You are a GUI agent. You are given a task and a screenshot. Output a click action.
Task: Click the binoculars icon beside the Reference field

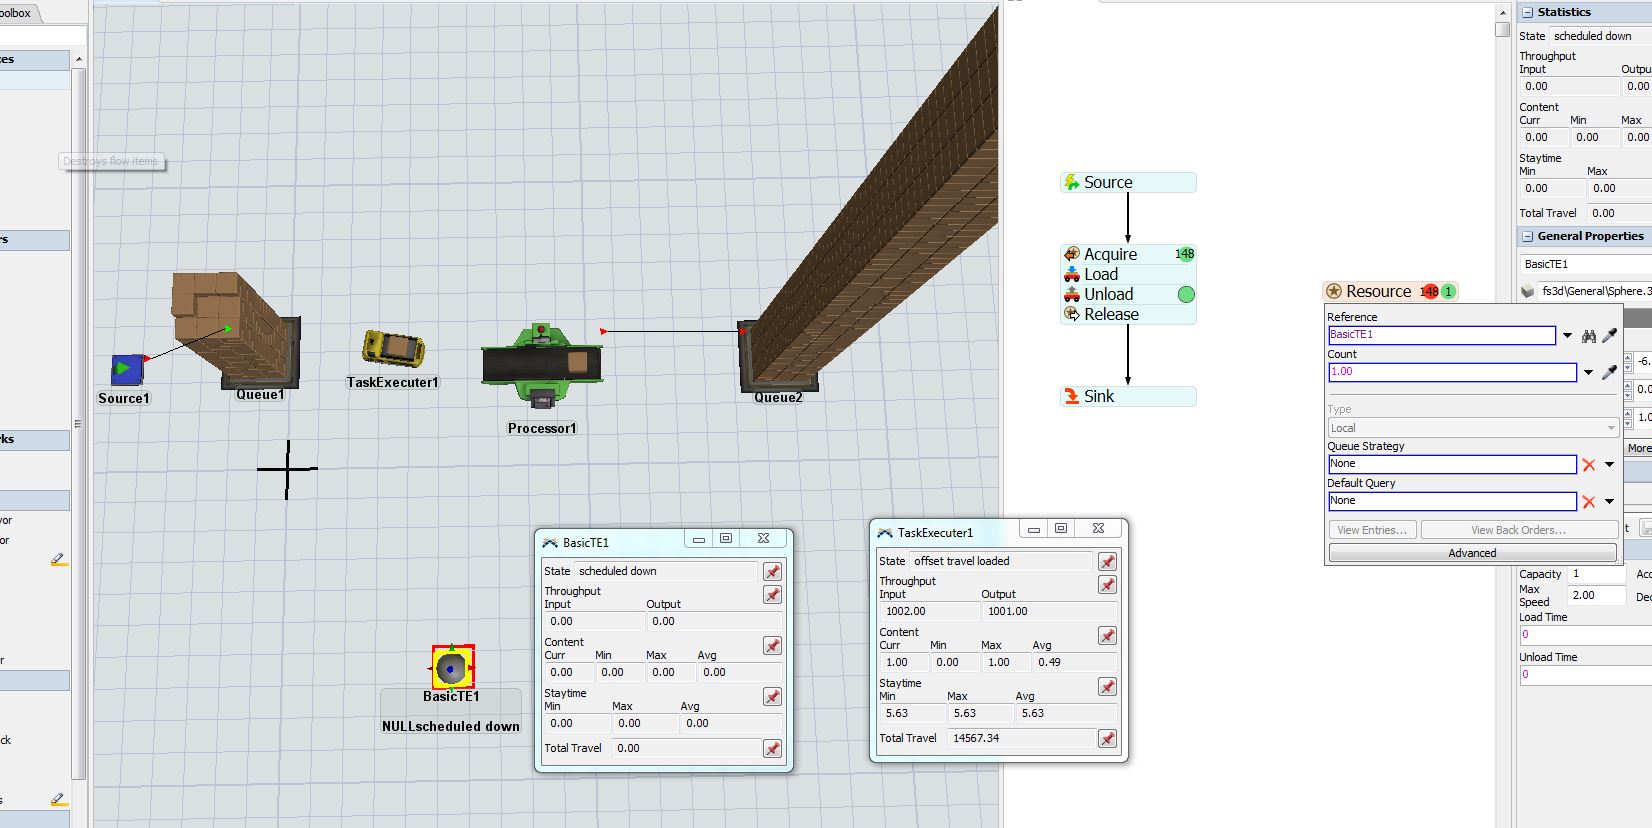click(1588, 336)
